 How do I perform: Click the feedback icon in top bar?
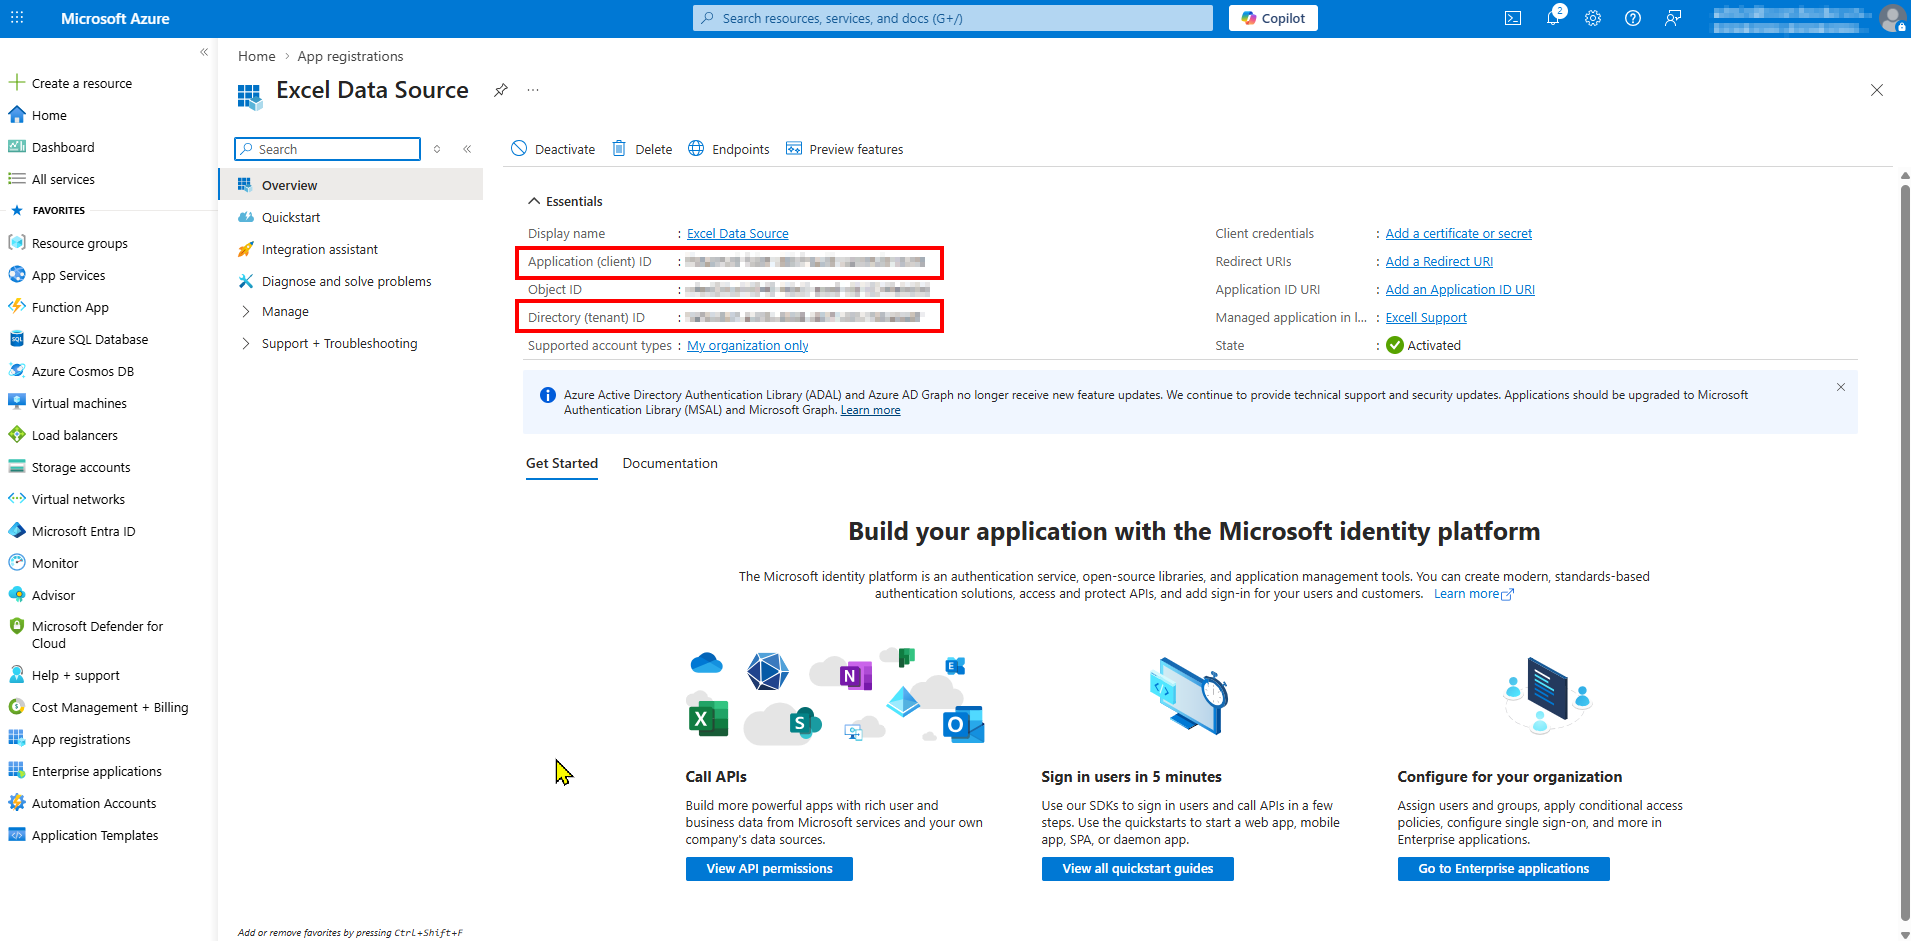(x=1673, y=18)
